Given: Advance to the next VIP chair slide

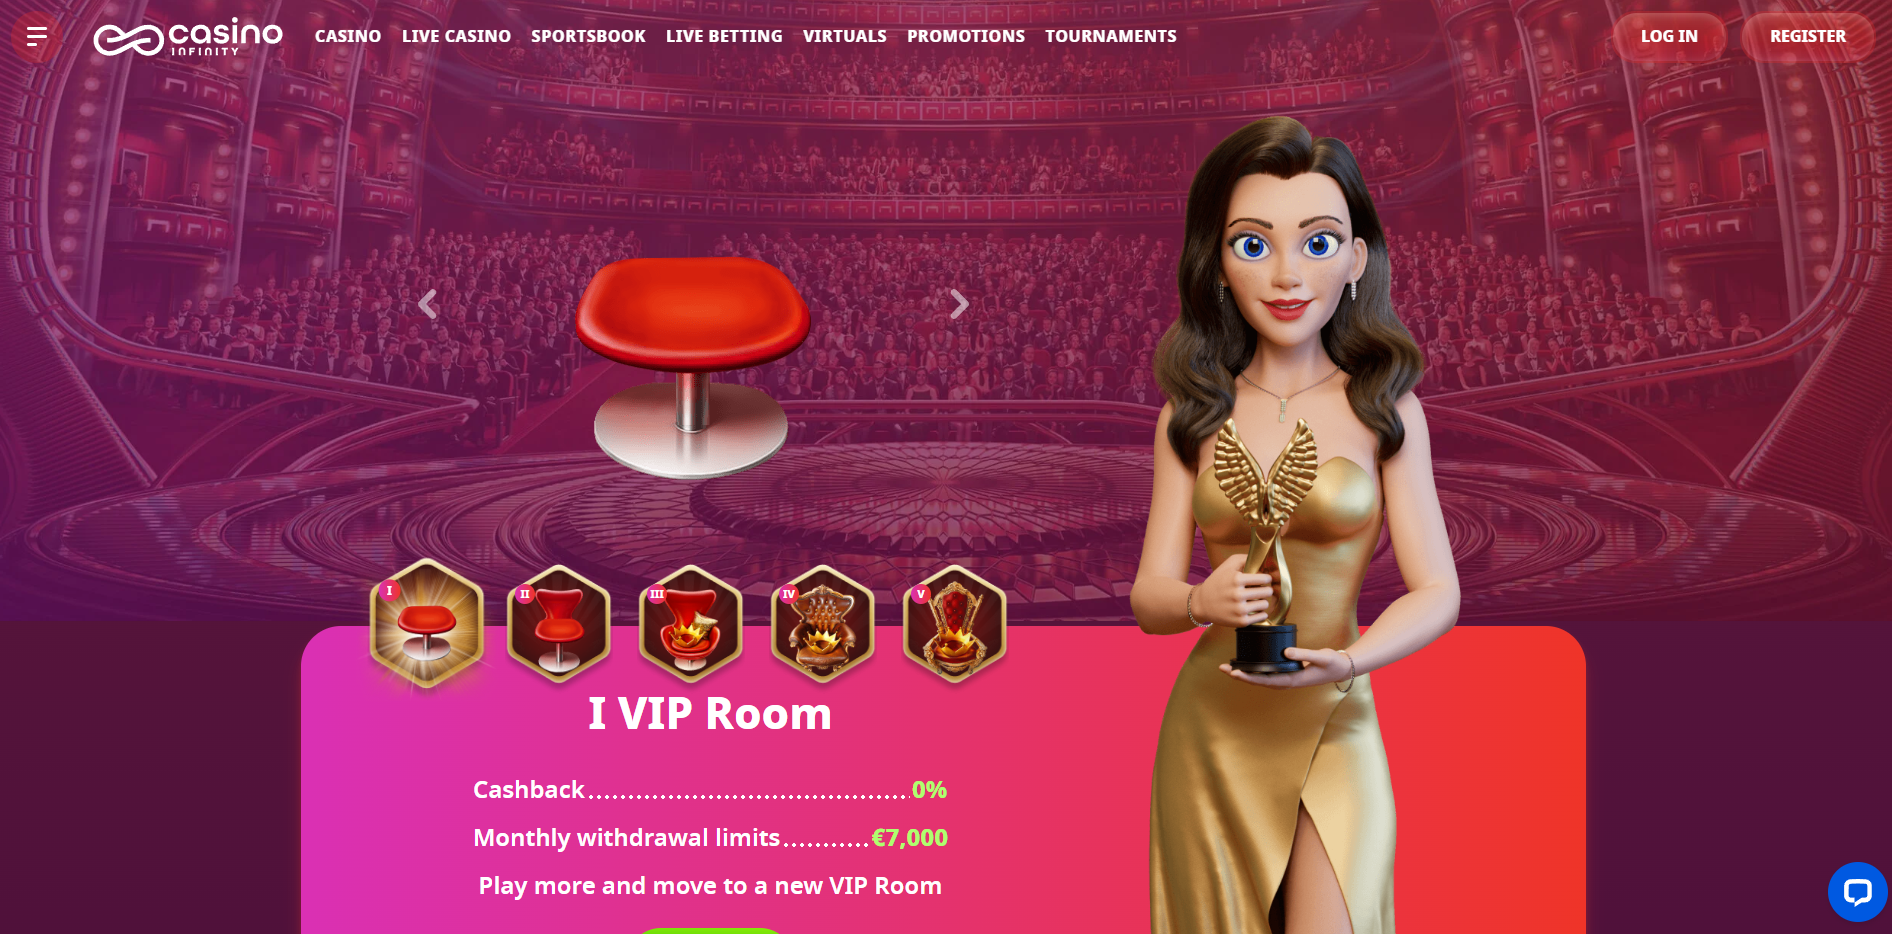Looking at the screenshot, I should [959, 304].
